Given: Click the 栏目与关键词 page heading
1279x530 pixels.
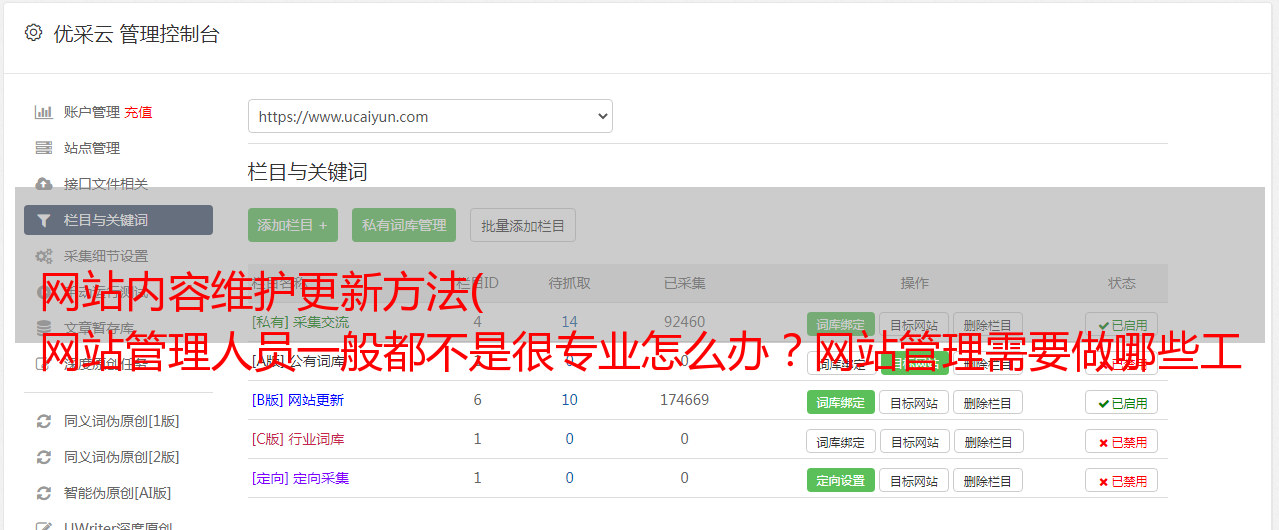Looking at the screenshot, I should pyautogui.click(x=308, y=172).
